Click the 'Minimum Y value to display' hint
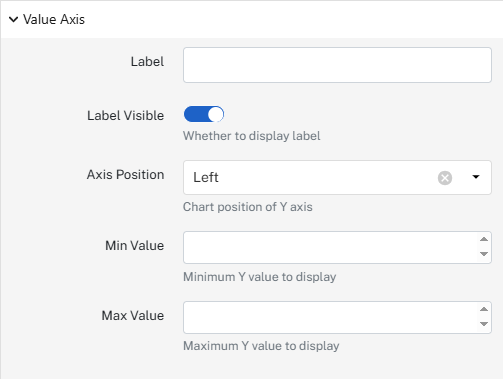Screen dimensions: 503x379 pos(260,277)
